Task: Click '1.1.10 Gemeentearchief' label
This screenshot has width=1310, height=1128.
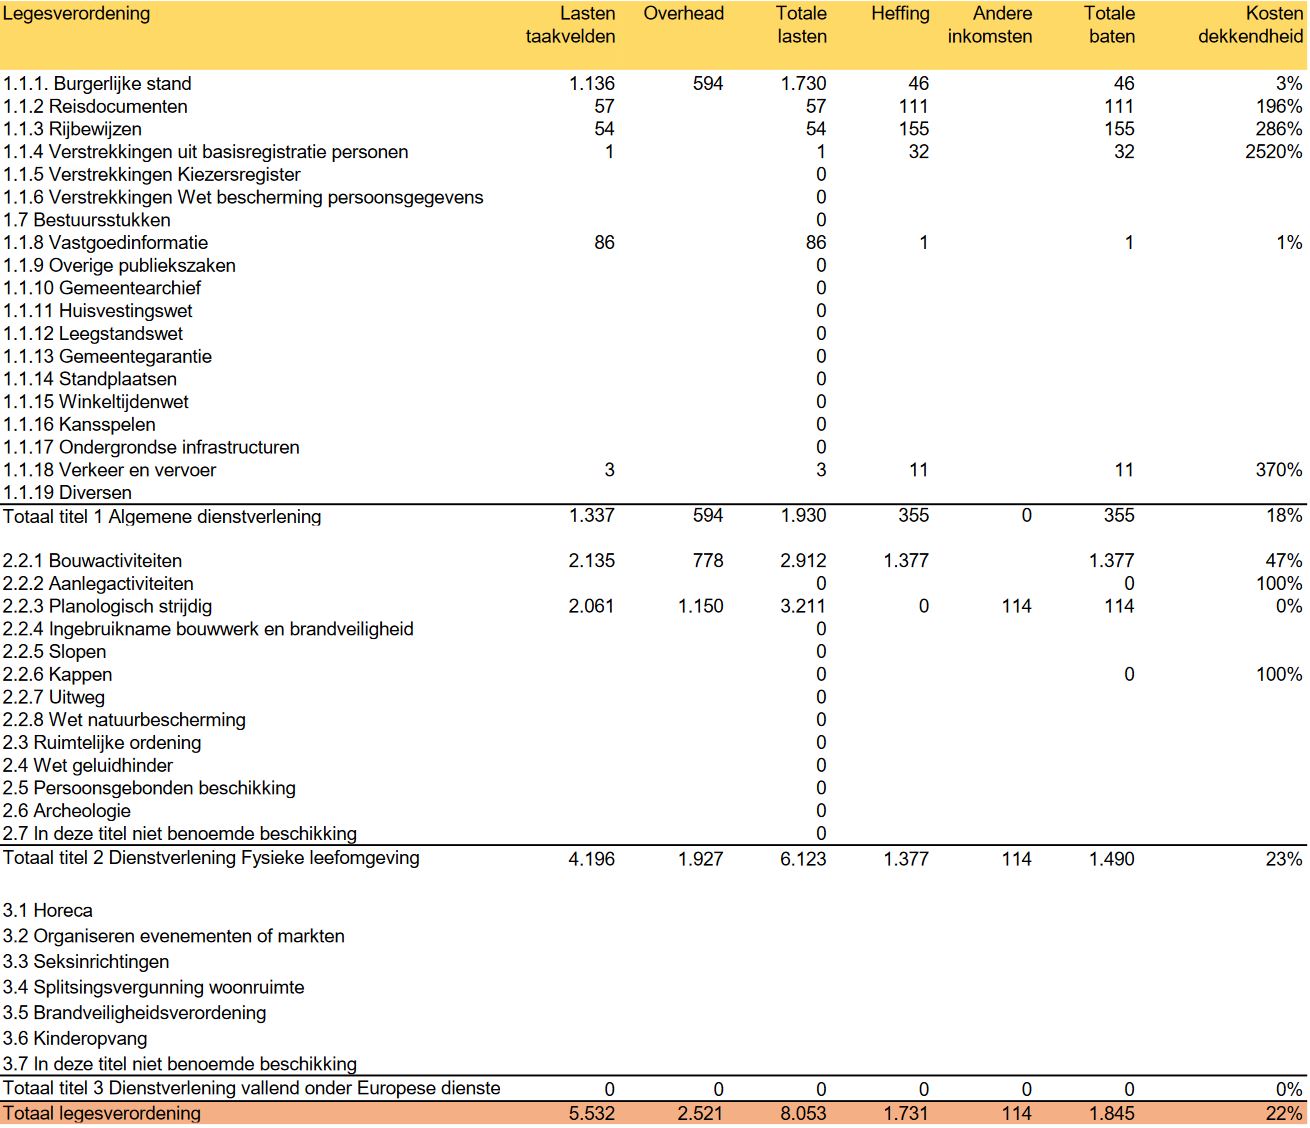Action: coord(102,288)
